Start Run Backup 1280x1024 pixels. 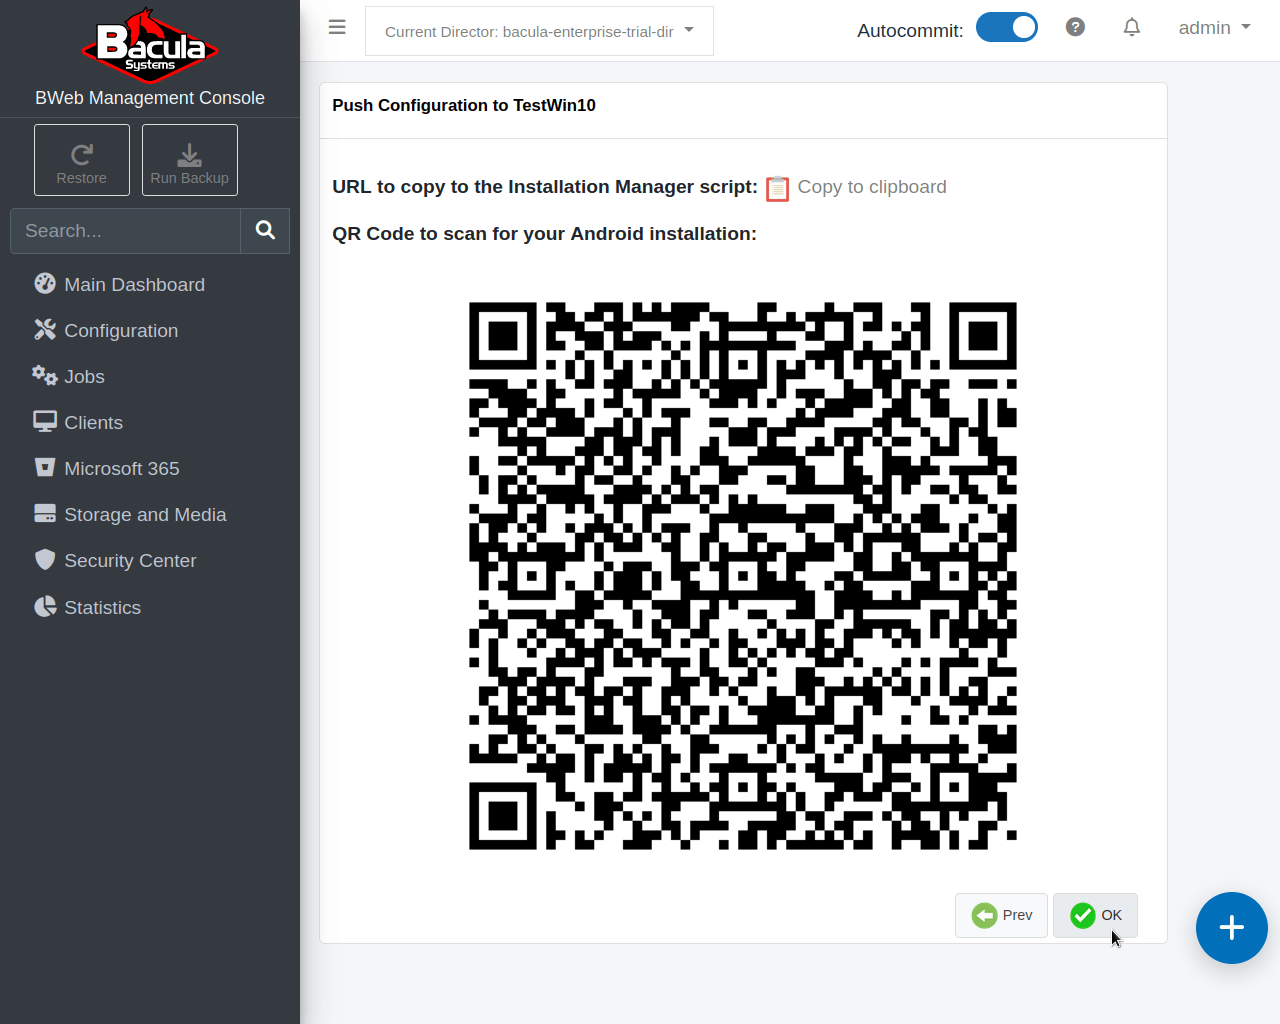click(x=190, y=160)
